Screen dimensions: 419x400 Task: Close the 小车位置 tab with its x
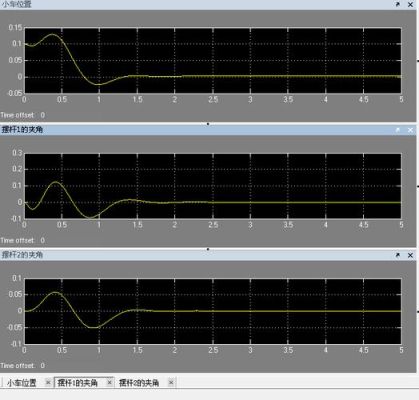point(48,382)
